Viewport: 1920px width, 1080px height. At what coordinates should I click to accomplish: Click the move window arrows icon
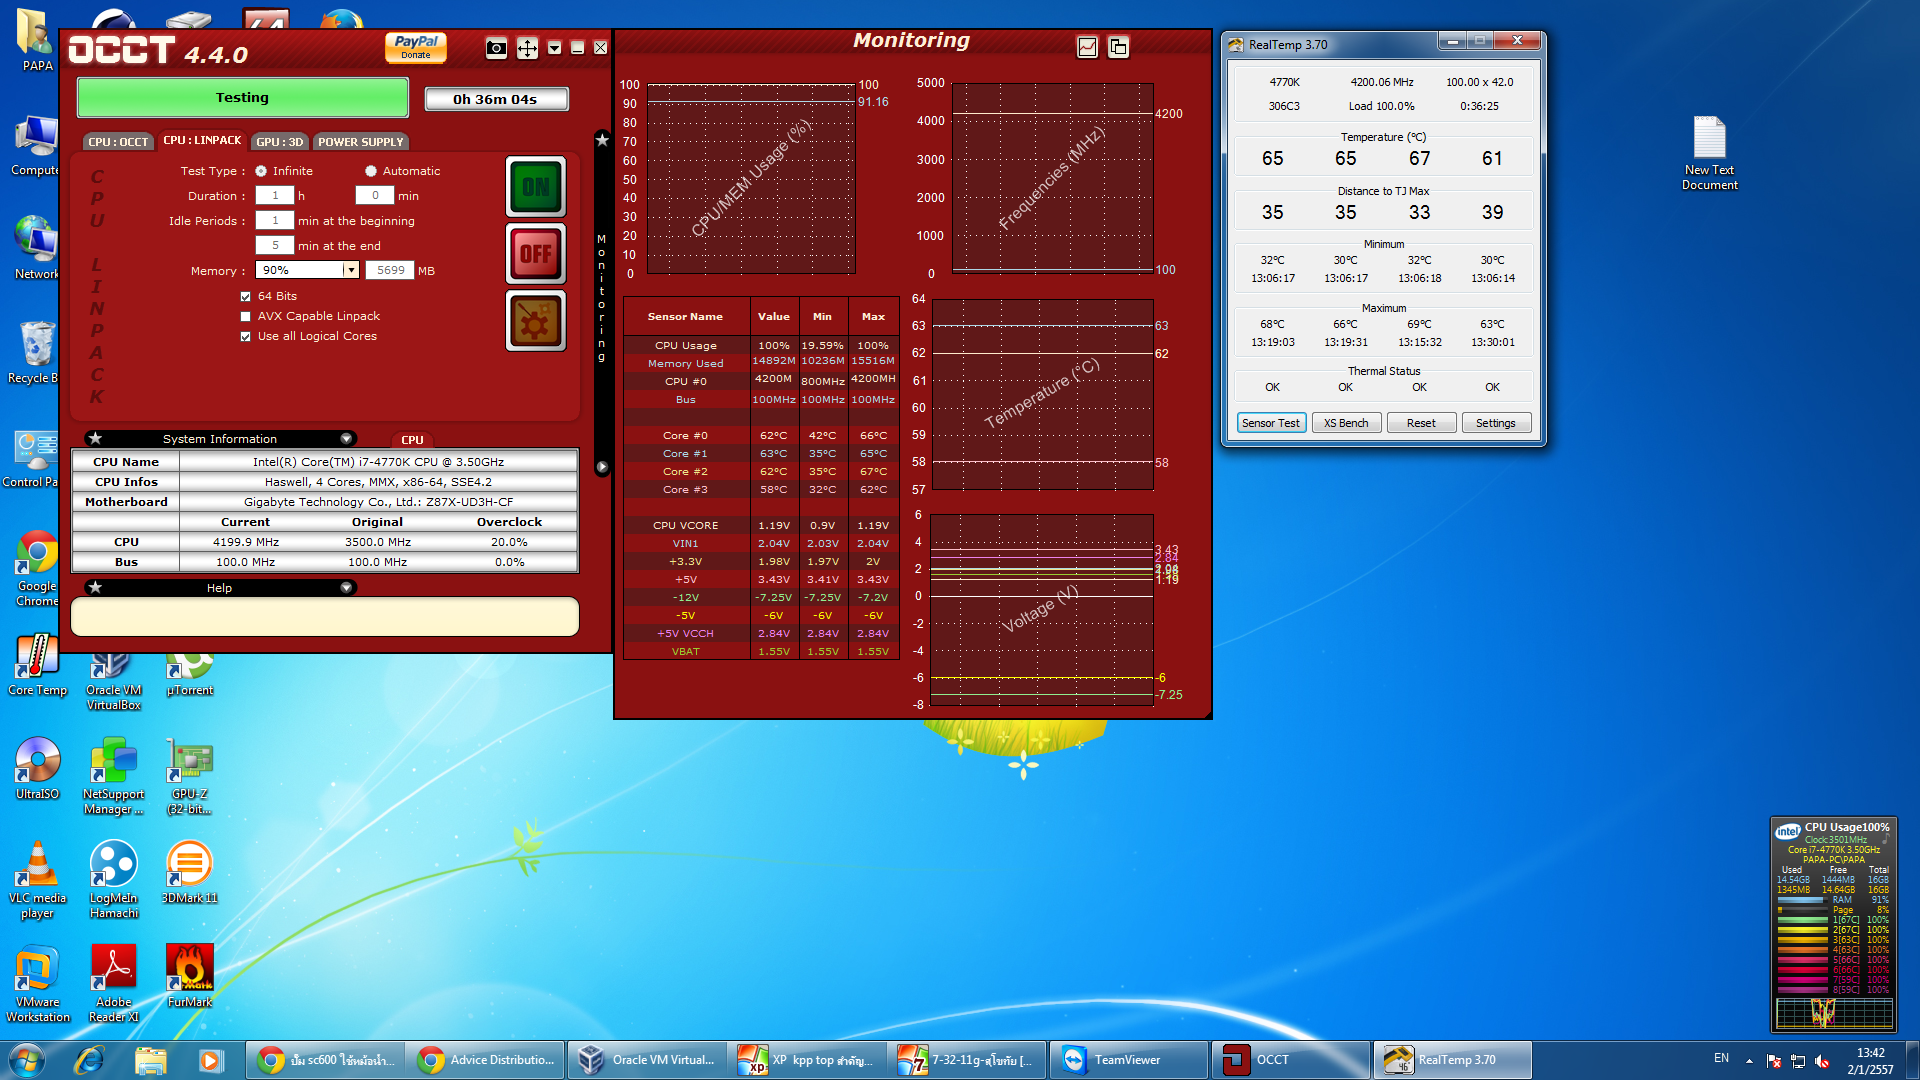527,48
